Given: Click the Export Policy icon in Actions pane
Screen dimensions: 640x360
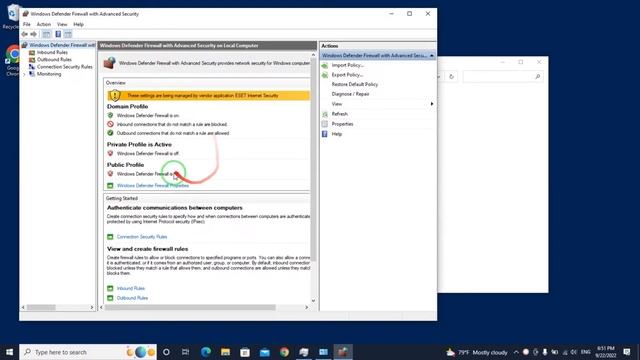Looking at the screenshot, I should point(325,75).
